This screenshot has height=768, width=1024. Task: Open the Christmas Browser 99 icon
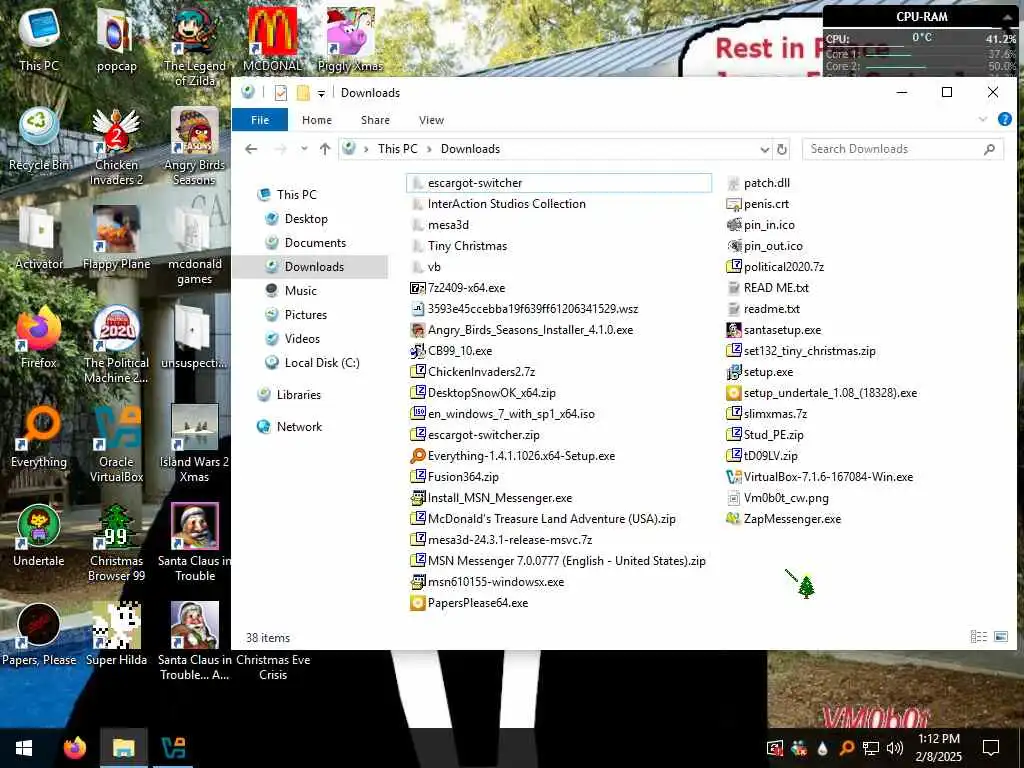tap(116, 543)
